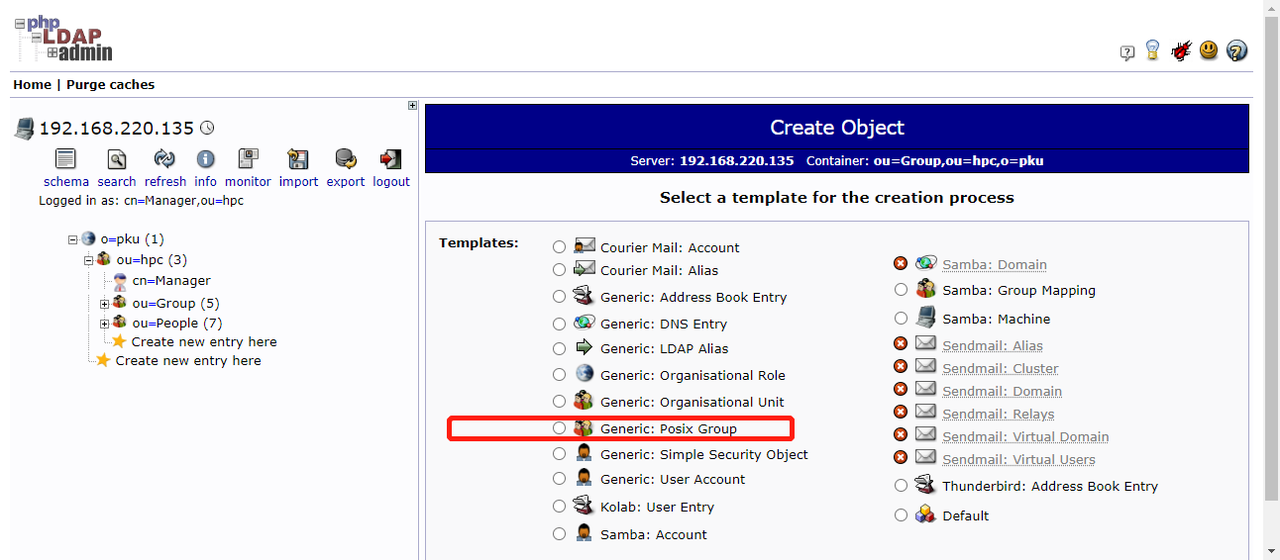Expand the ou=People tree node
Viewport: 1280px width, 560px height.
click(x=105, y=323)
